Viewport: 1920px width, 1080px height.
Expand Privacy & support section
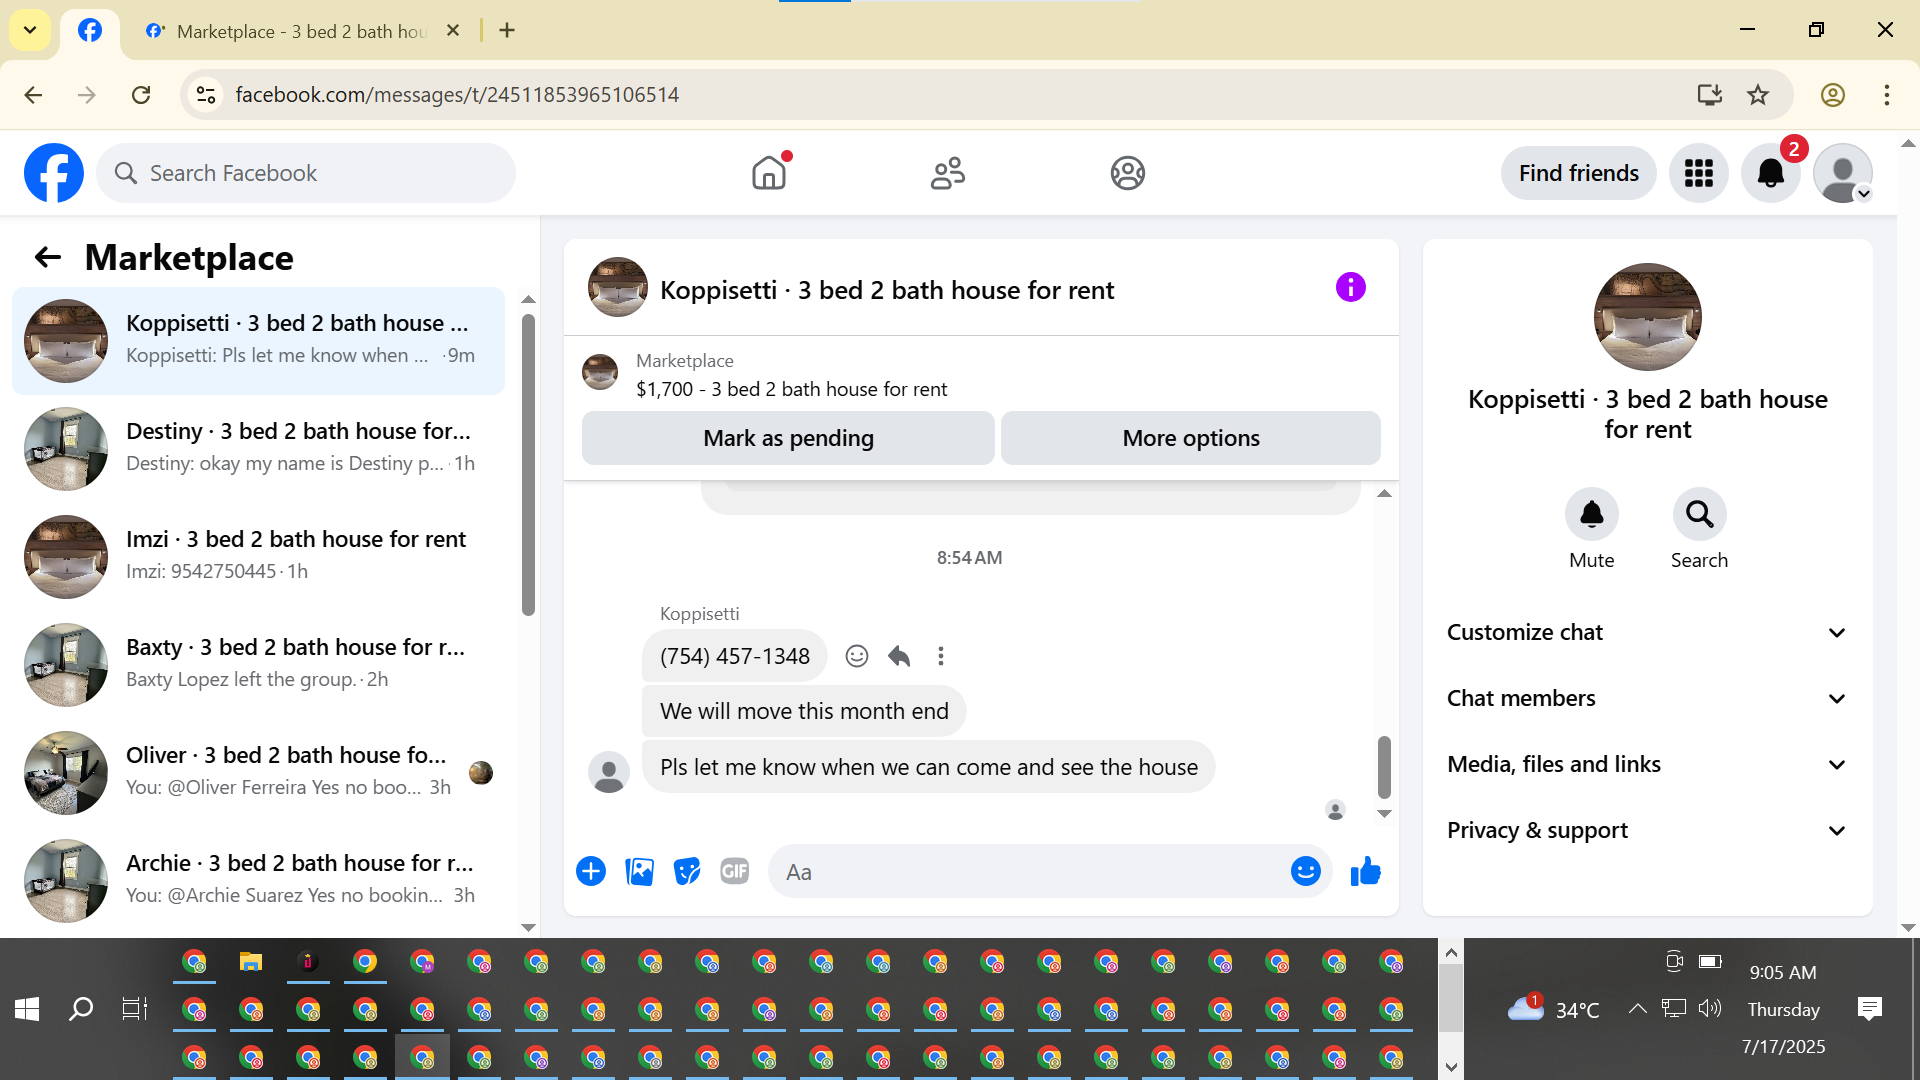[x=1647, y=831]
